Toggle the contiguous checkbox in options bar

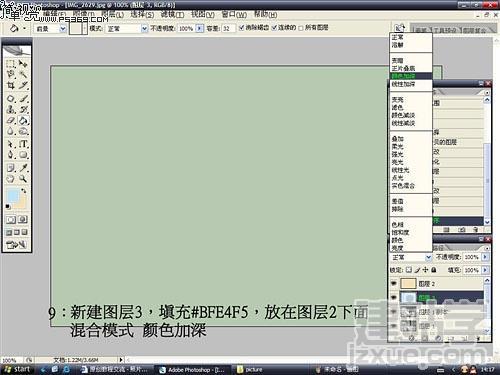tap(274, 28)
